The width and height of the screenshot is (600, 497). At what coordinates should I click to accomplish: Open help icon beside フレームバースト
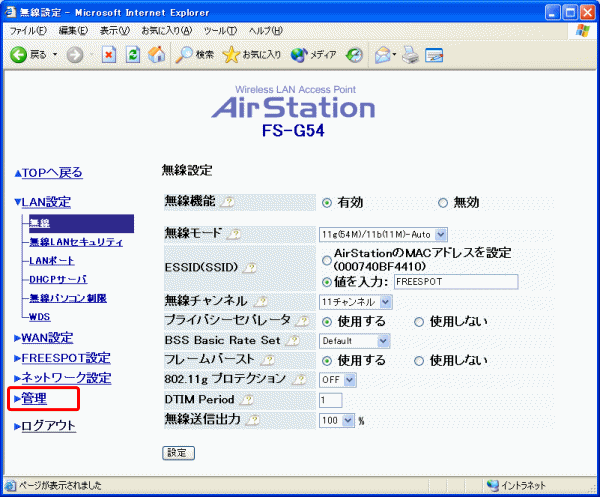click(x=268, y=360)
